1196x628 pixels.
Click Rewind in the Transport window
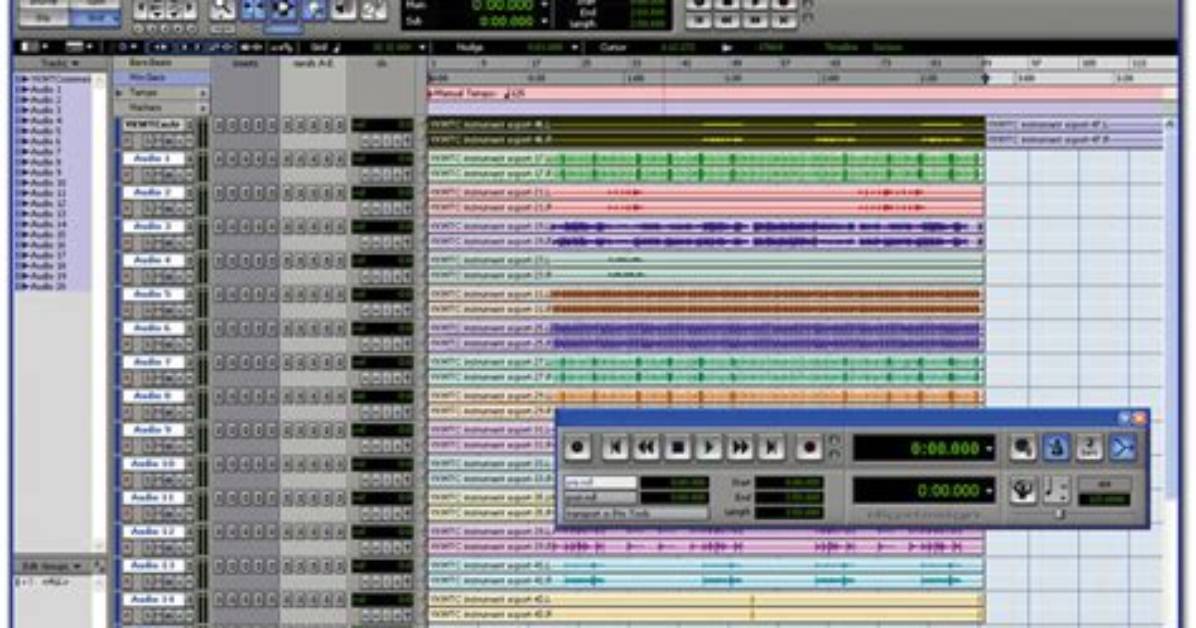(646, 447)
